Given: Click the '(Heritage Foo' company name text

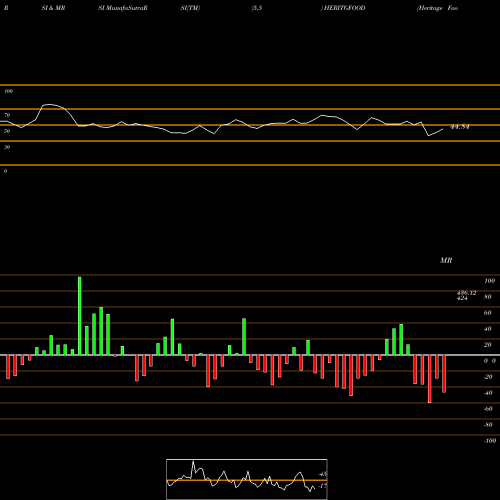Looking at the screenshot, I should [437, 8].
